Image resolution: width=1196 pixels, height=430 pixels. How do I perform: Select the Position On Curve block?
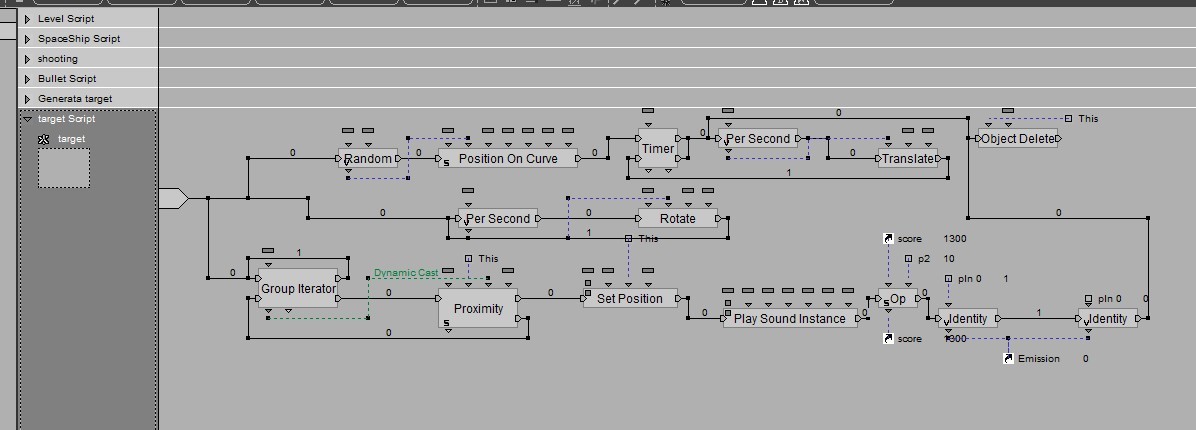click(x=508, y=159)
